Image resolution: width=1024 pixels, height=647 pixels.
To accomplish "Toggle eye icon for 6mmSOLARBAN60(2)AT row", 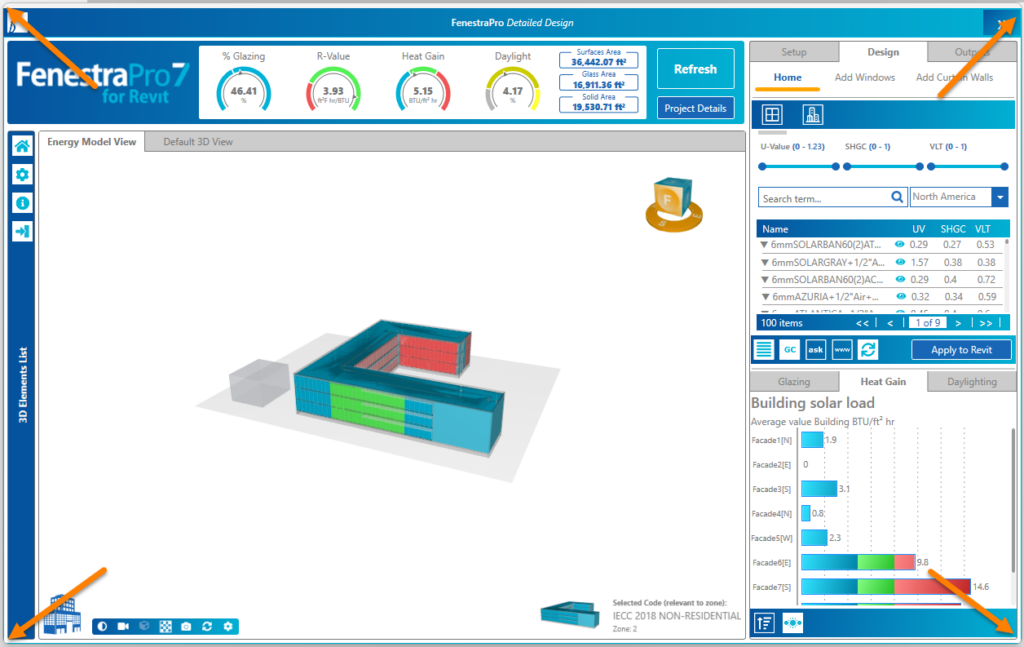I will click(900, 244).
